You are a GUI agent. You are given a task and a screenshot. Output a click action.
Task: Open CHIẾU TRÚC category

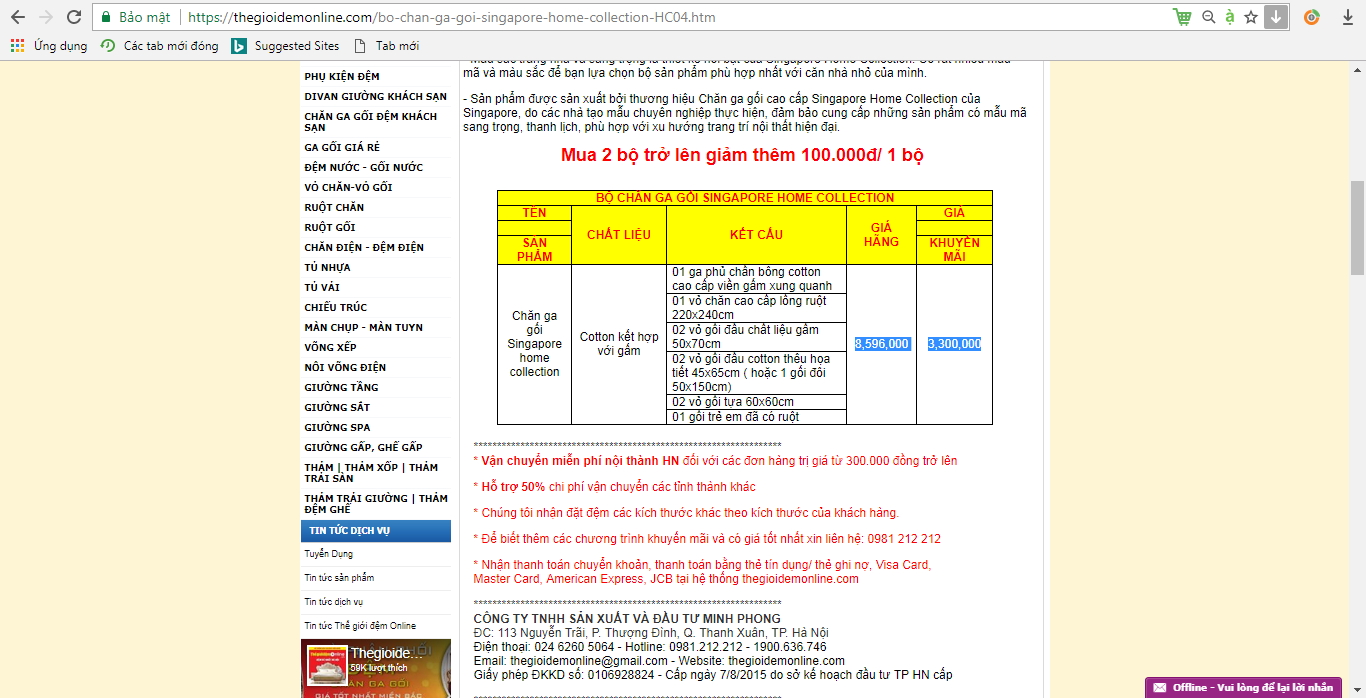pyautogui.click(x=336, y=308)
